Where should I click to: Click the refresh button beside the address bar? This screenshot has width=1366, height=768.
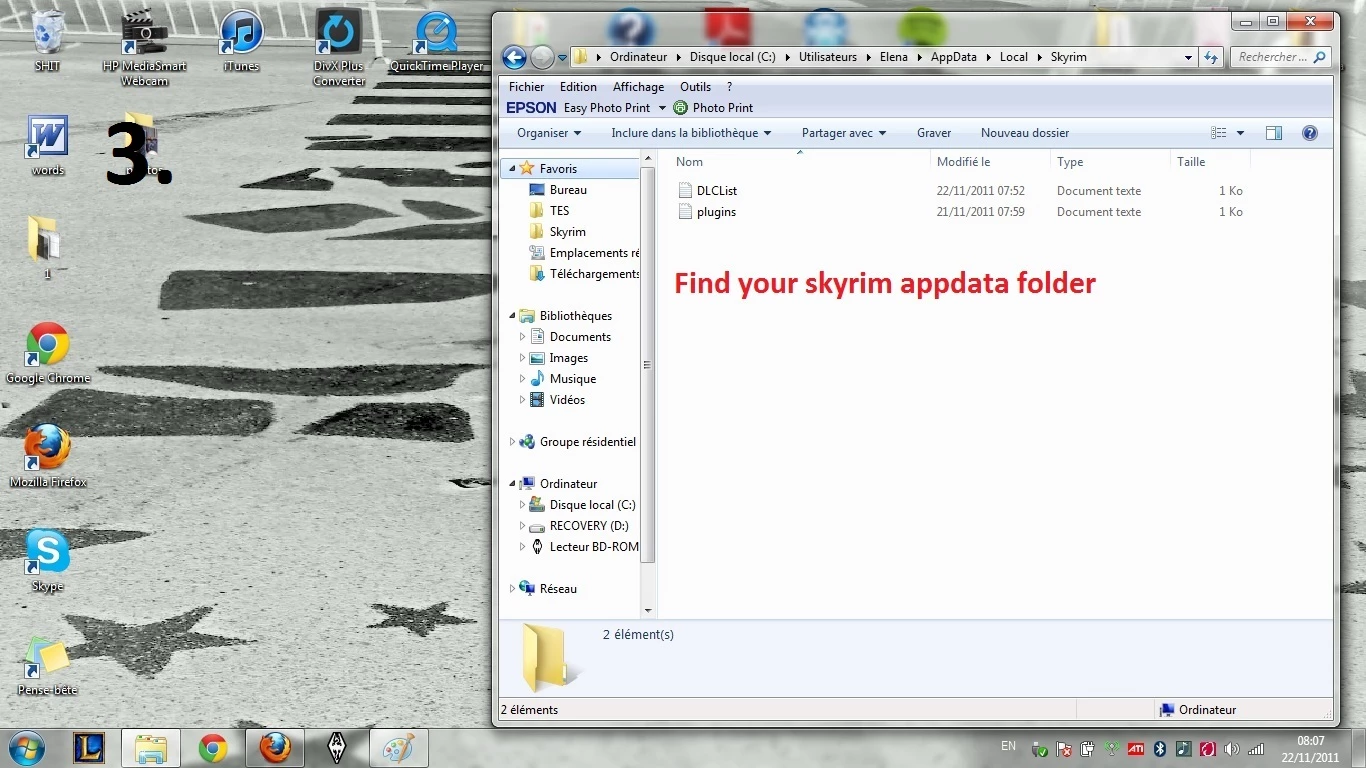(1211, 57)
